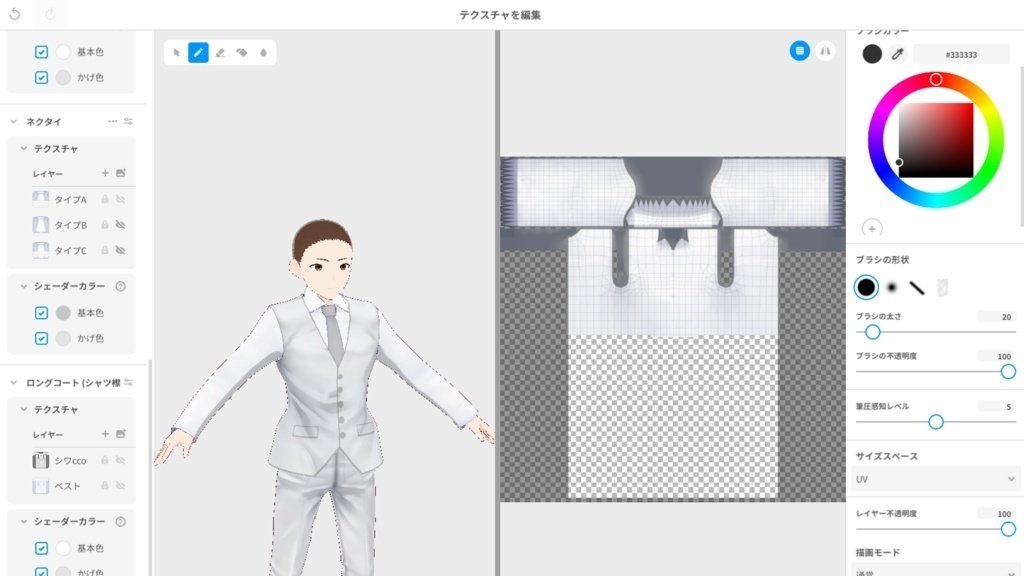Click the undo arrow button

[14, 14]
